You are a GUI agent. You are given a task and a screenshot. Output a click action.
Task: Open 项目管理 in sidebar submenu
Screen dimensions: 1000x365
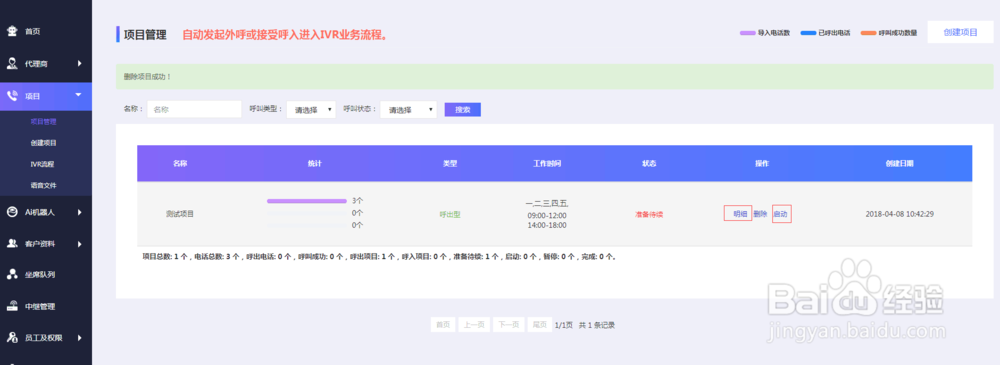click(x=43, y=121)
